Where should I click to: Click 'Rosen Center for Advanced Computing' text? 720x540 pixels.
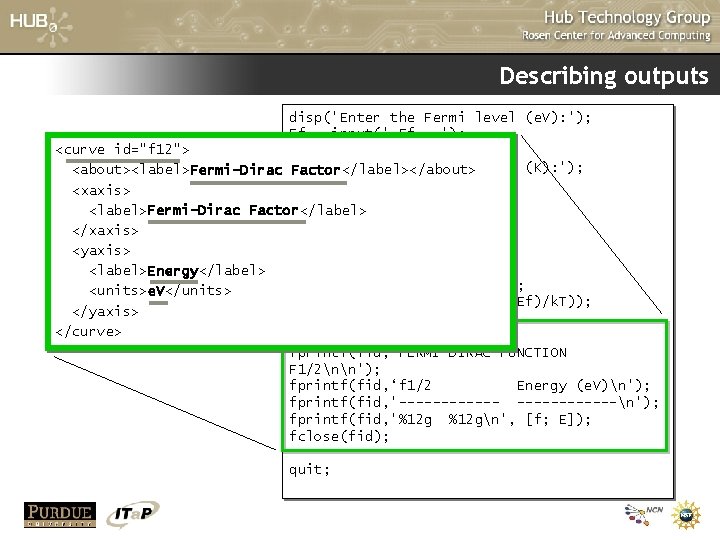click(x=616, y=35)
